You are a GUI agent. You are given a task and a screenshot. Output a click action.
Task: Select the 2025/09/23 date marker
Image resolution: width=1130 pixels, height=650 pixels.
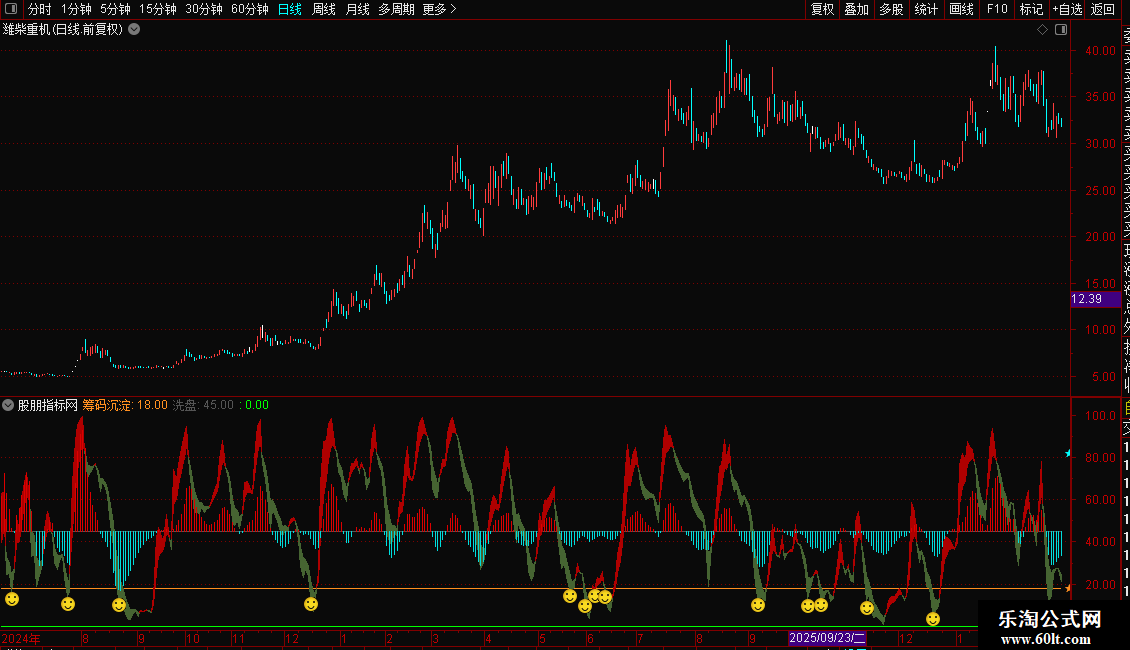(827, 638)
